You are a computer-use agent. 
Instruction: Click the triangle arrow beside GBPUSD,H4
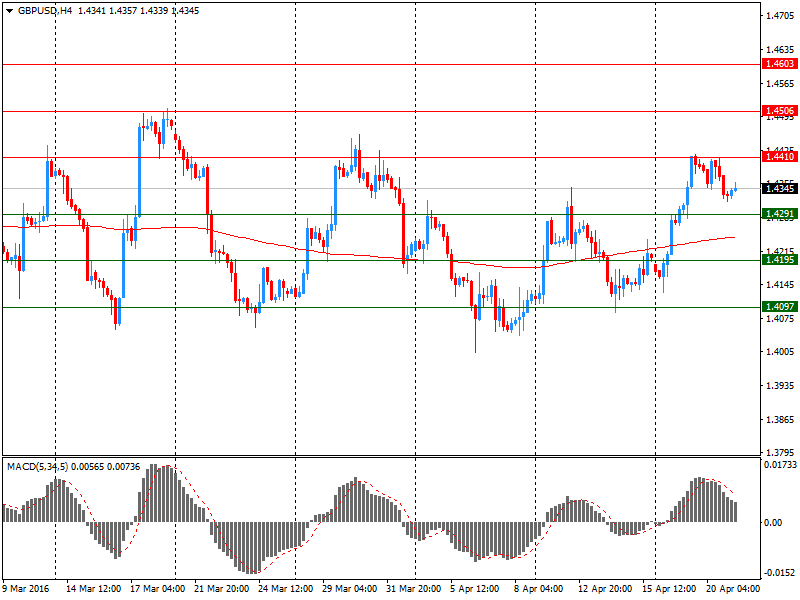coord(9,11)
